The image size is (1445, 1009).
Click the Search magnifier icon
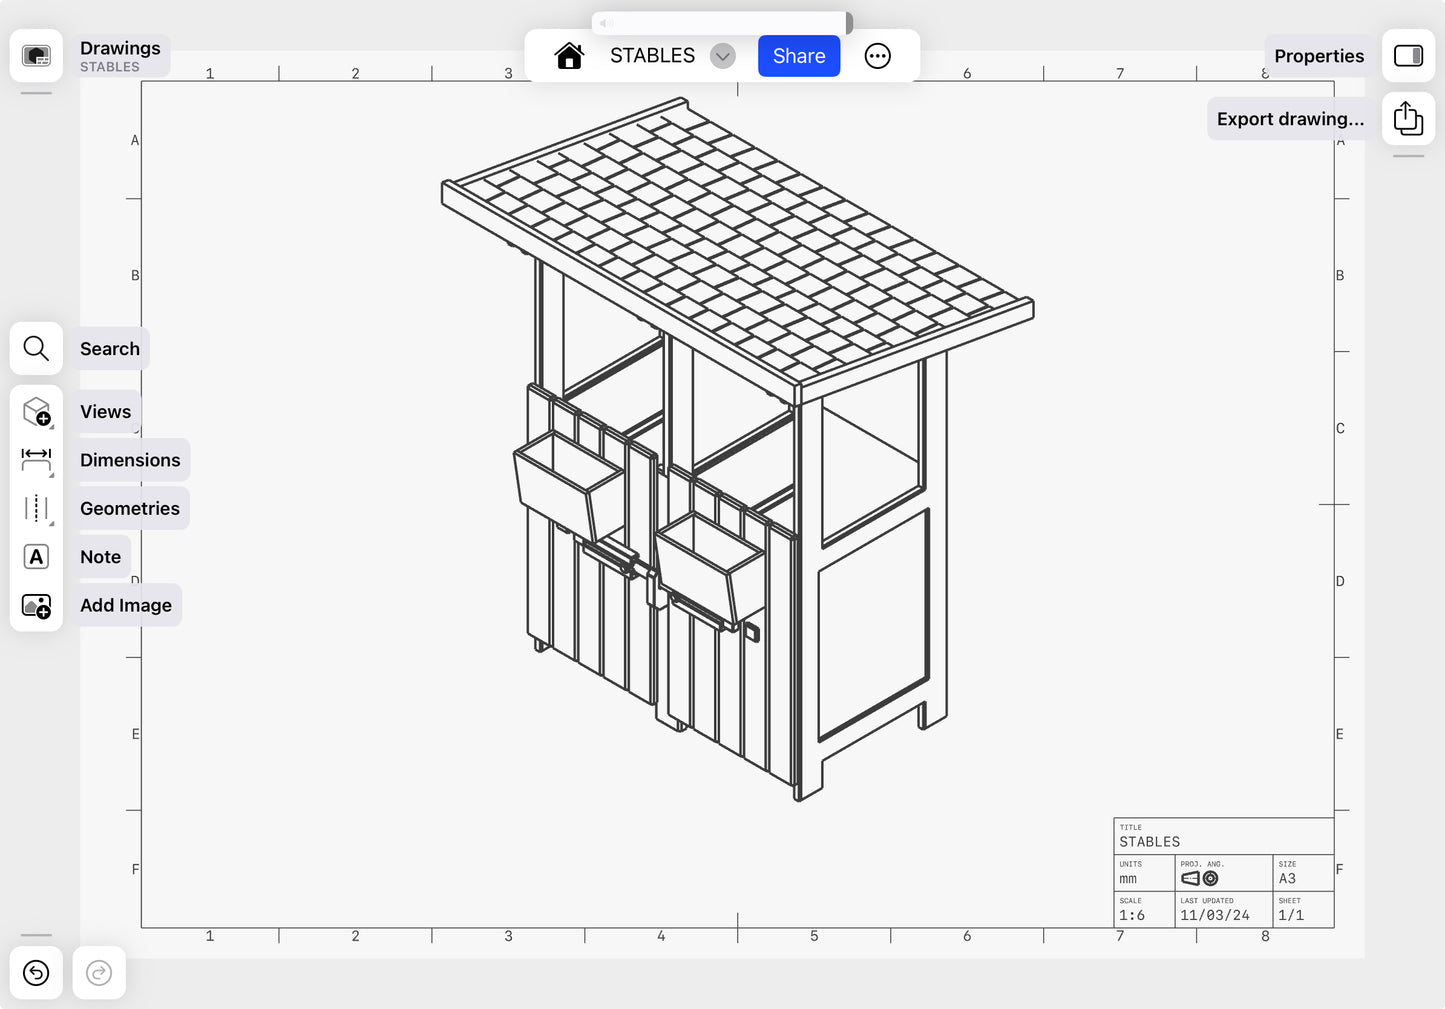coord(36,349)
